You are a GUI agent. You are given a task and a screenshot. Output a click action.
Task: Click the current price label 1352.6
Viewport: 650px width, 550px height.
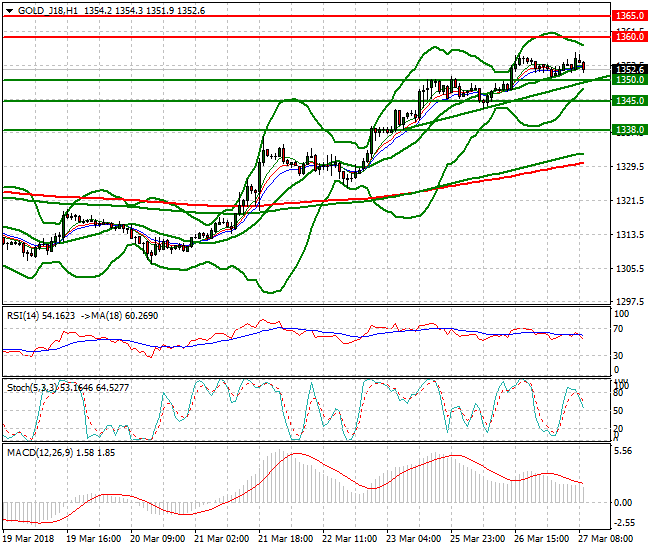coord(630,69)
